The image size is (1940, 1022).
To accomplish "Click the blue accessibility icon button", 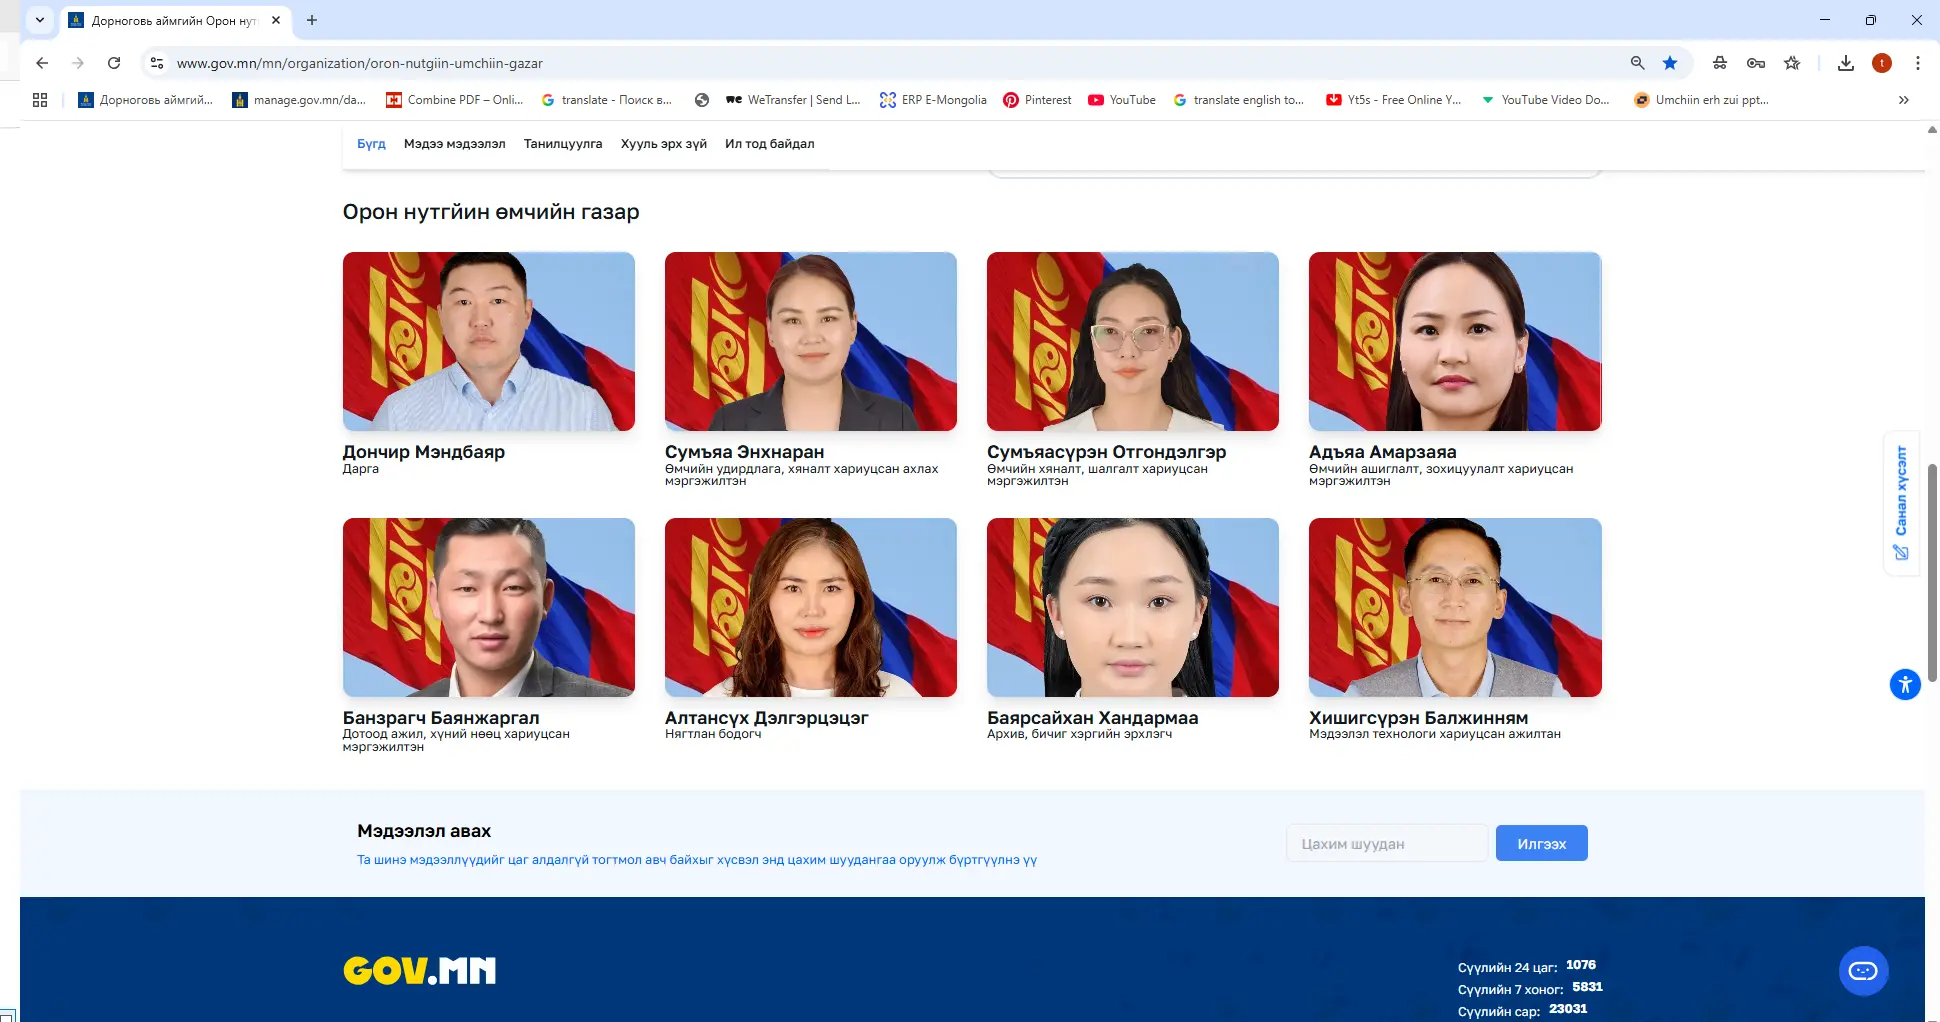I will point(1905,685).
